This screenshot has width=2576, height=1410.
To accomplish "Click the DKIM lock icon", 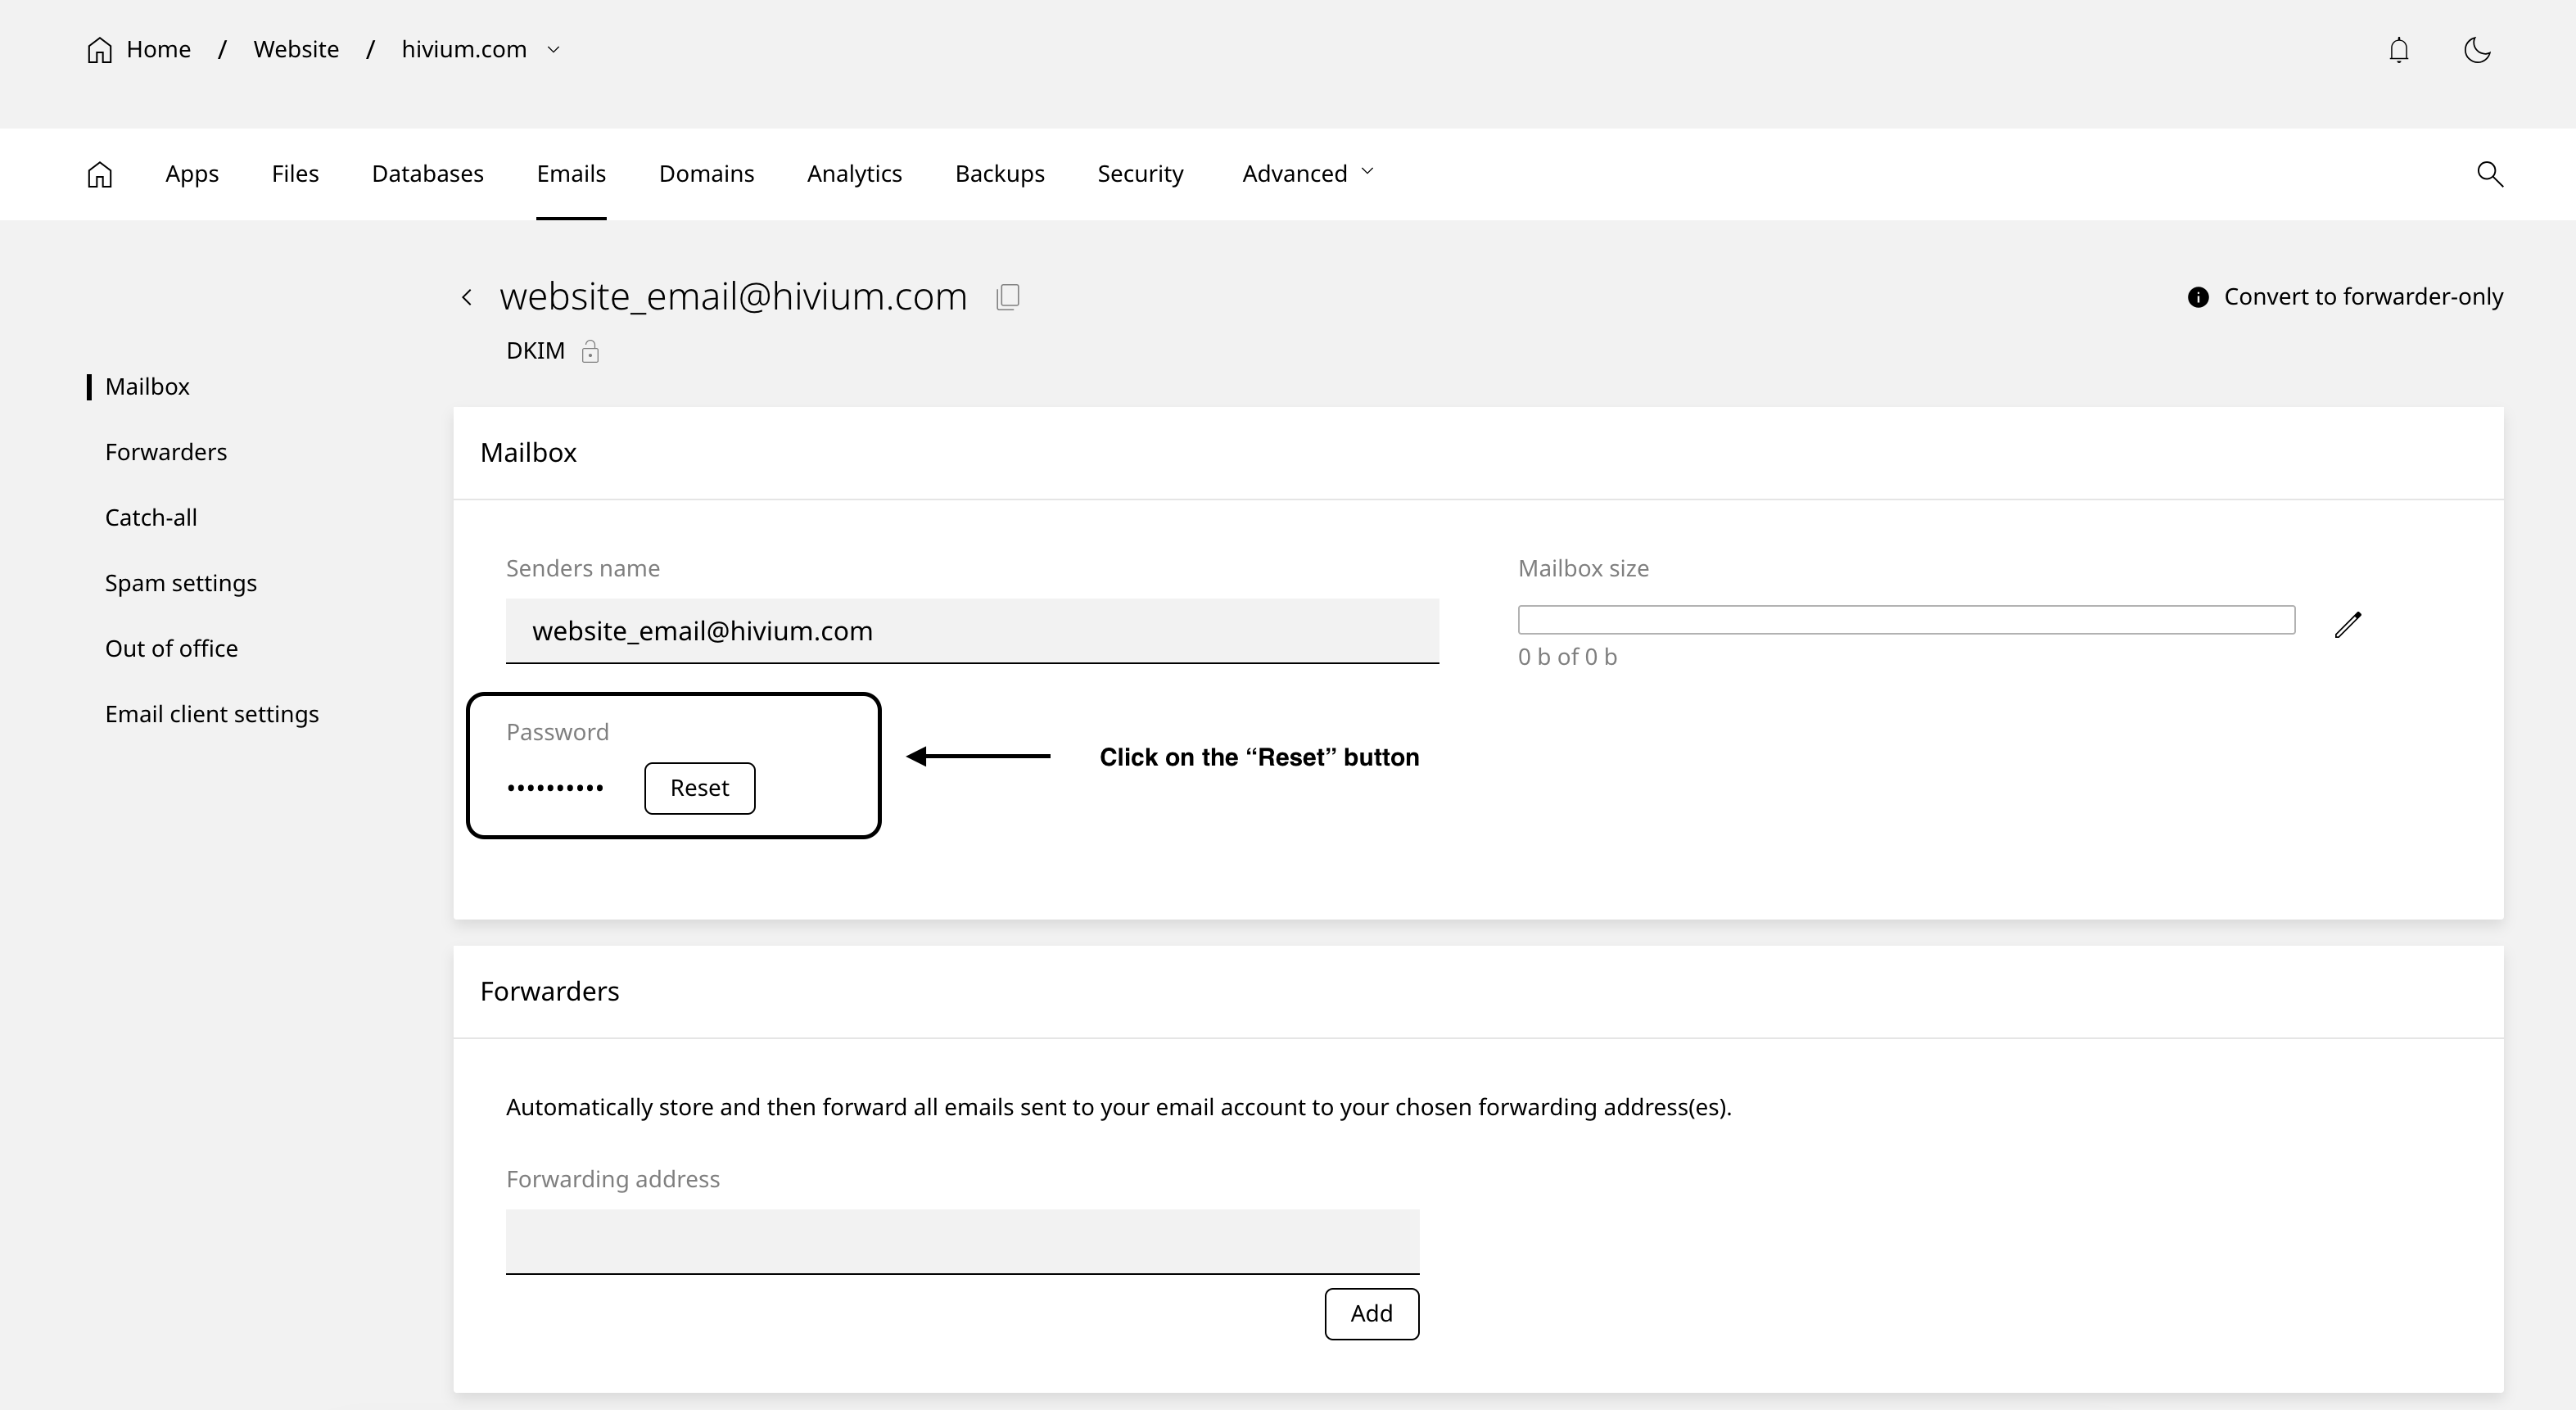I will click(590, 351).
